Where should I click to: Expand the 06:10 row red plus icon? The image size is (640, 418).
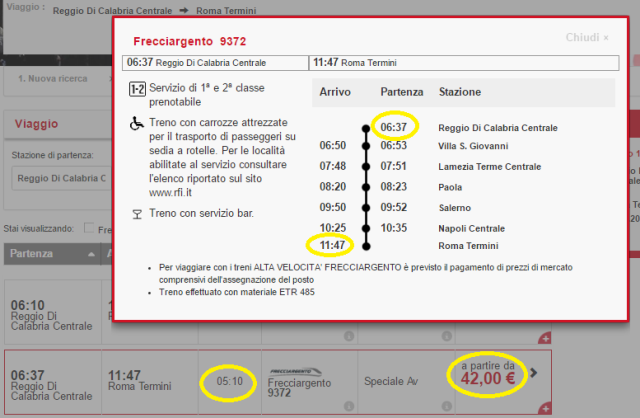545,338
